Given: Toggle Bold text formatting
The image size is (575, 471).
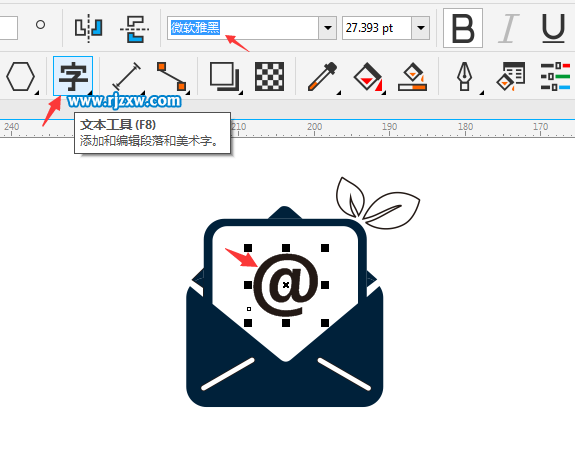Looking at the screenshot, I should [x=463, y=28].
